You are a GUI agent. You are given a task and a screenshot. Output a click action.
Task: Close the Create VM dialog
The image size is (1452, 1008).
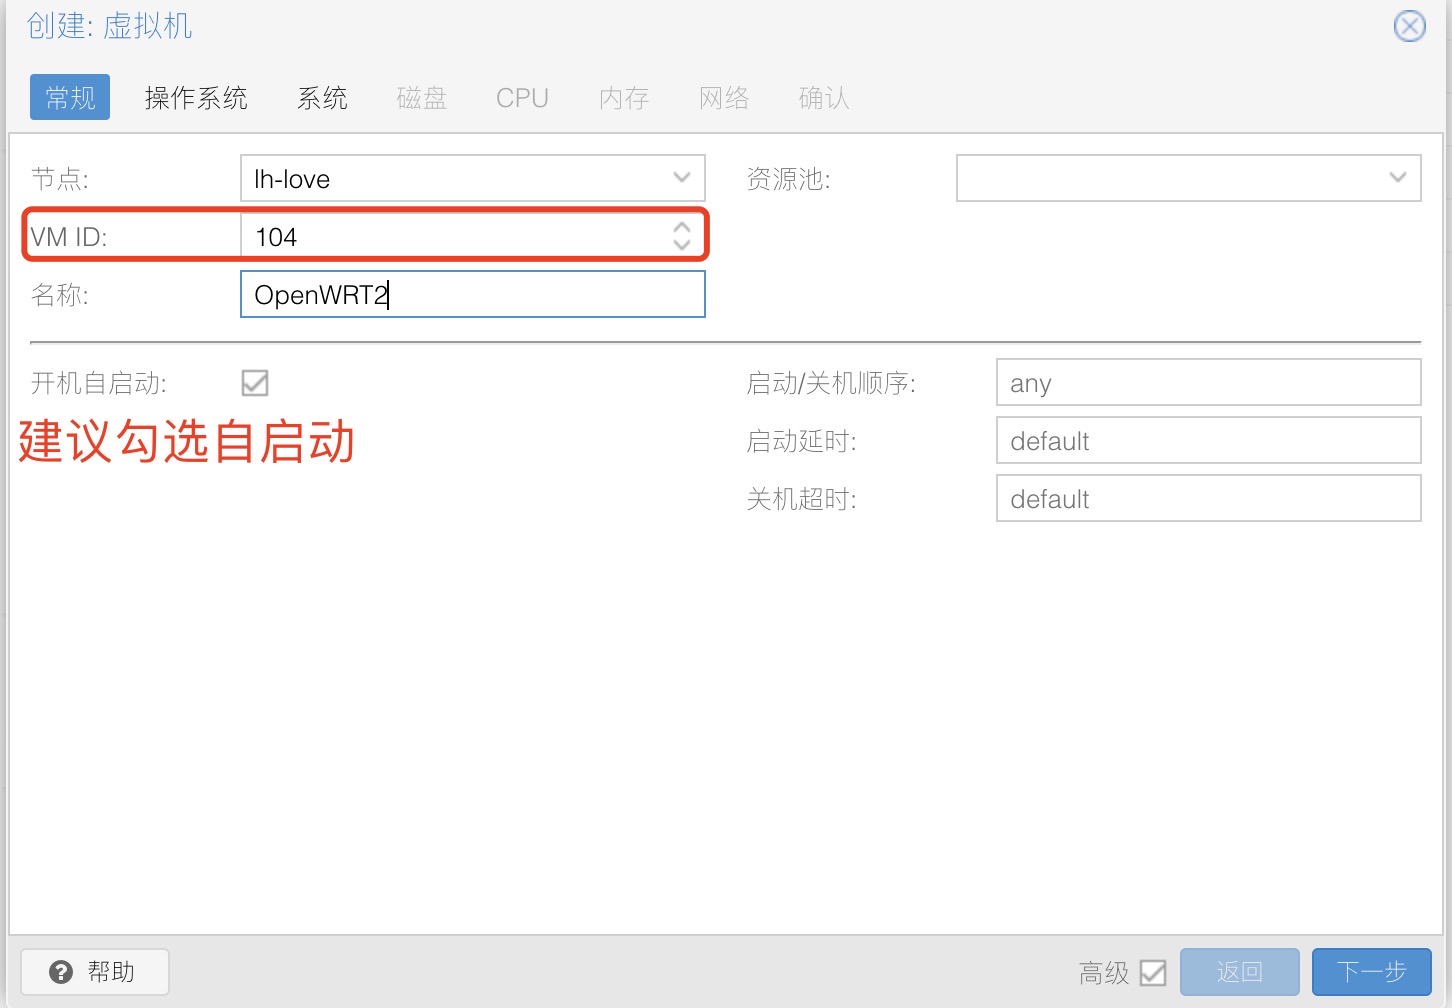click(1409, 26)
